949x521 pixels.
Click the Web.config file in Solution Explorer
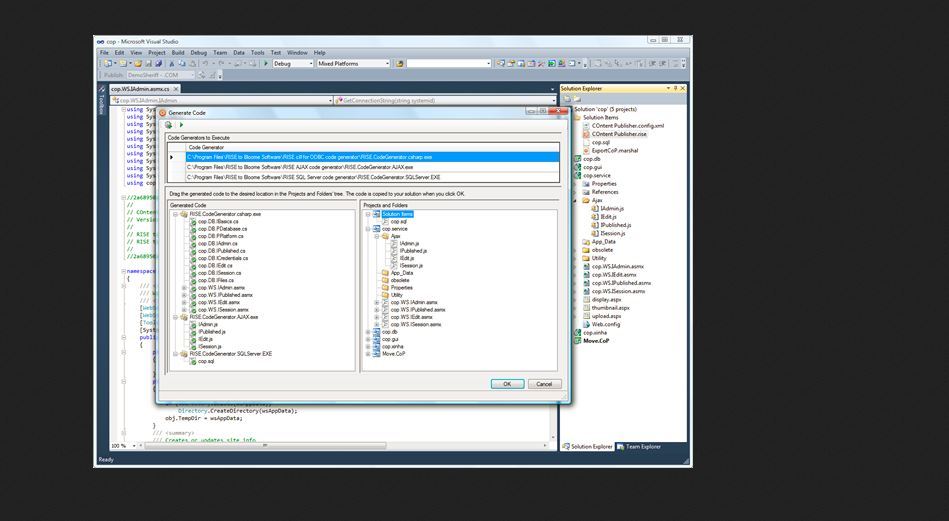pos(606,324)
